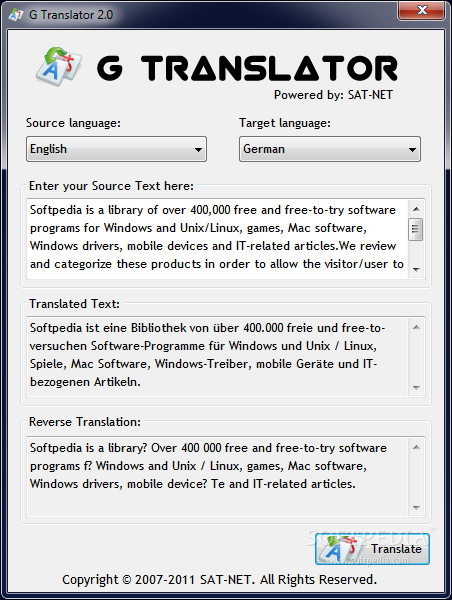Click the Reverse Translation scrollbar up arrow
Screen dimensions: 452x600
(416, 447)
